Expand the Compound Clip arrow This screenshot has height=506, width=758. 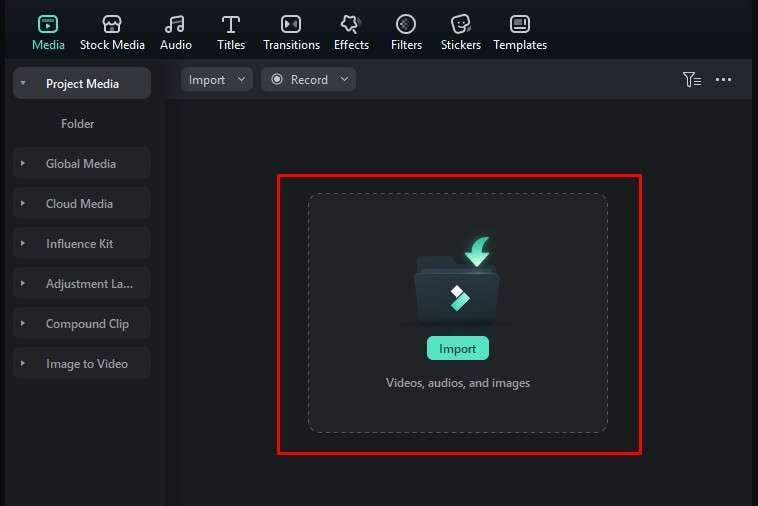point(23,323)
